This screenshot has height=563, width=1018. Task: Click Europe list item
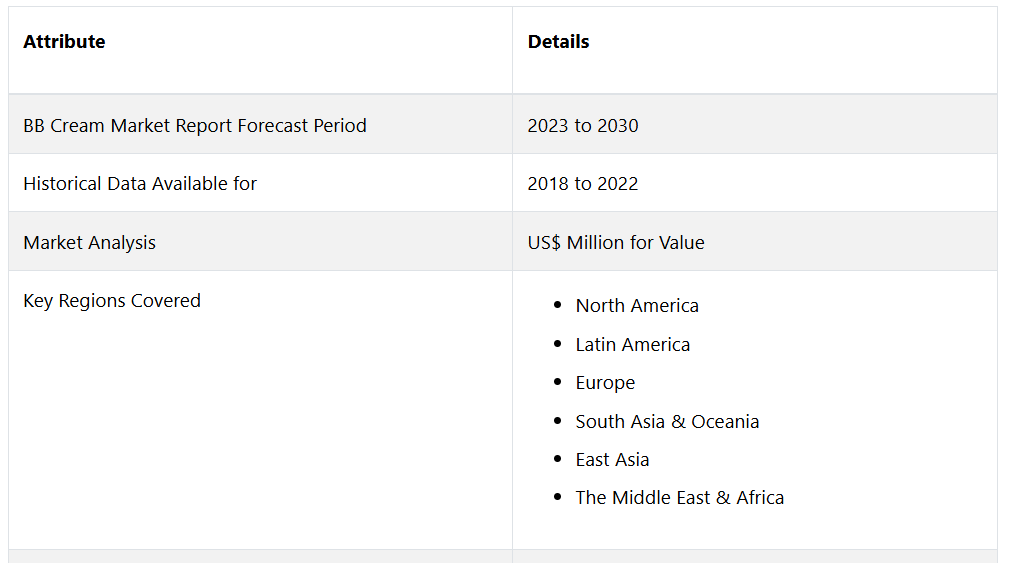[605, 383]
